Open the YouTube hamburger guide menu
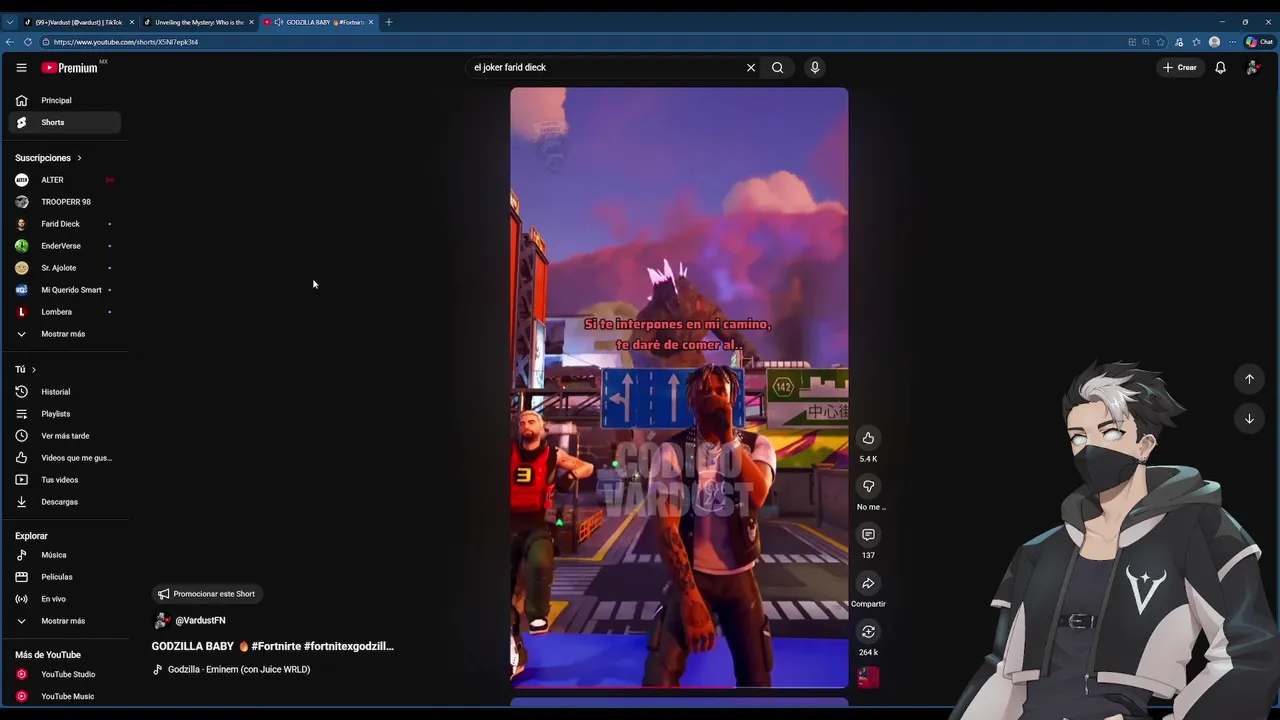Image resolution: width=1280 pixels, height=720 pixels. pyautogui.click(x=21, y=67)
